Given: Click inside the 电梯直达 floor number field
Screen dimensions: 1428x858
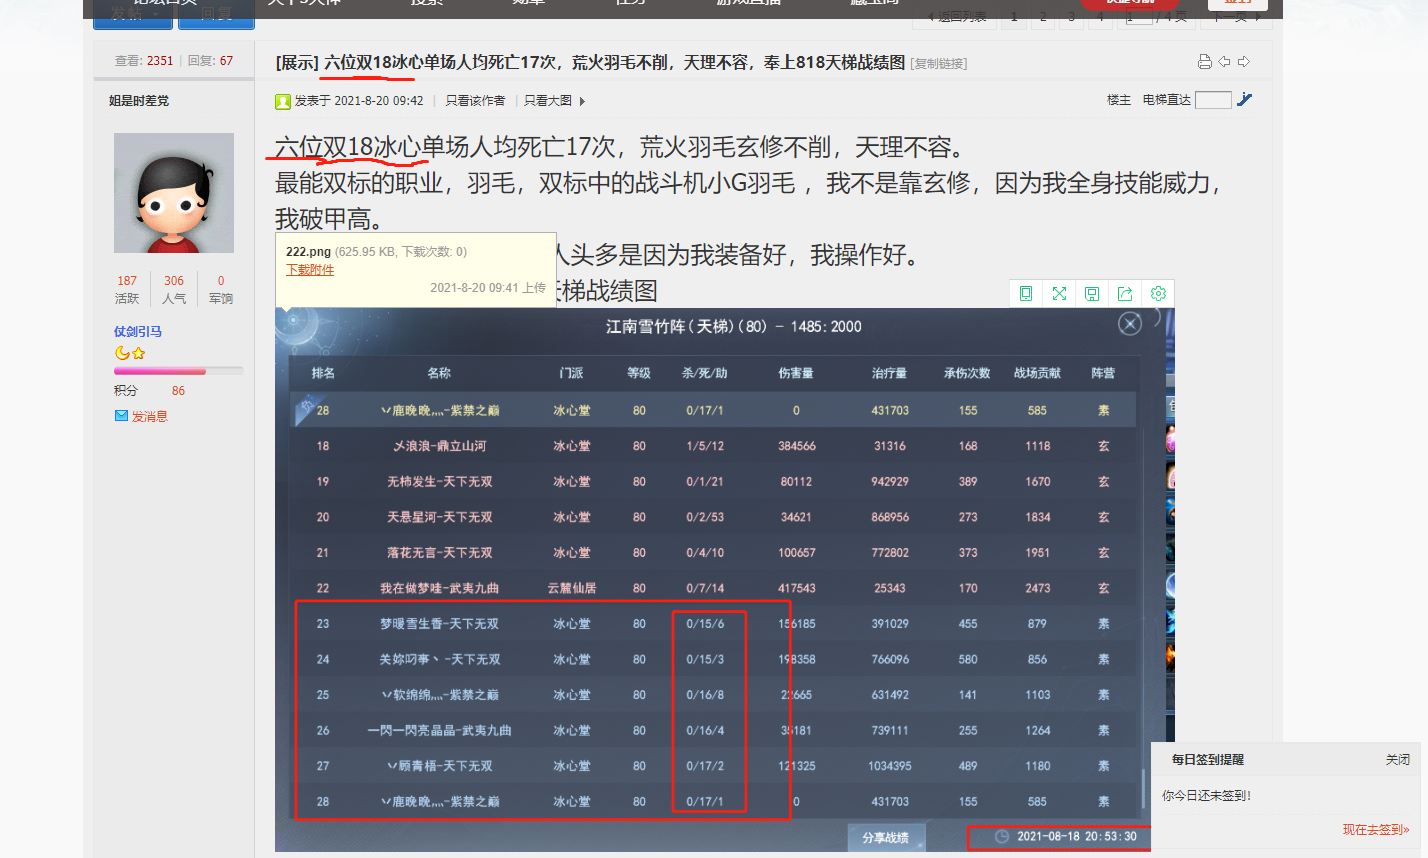Looking at the screenshot, I should coord(1212,100).
